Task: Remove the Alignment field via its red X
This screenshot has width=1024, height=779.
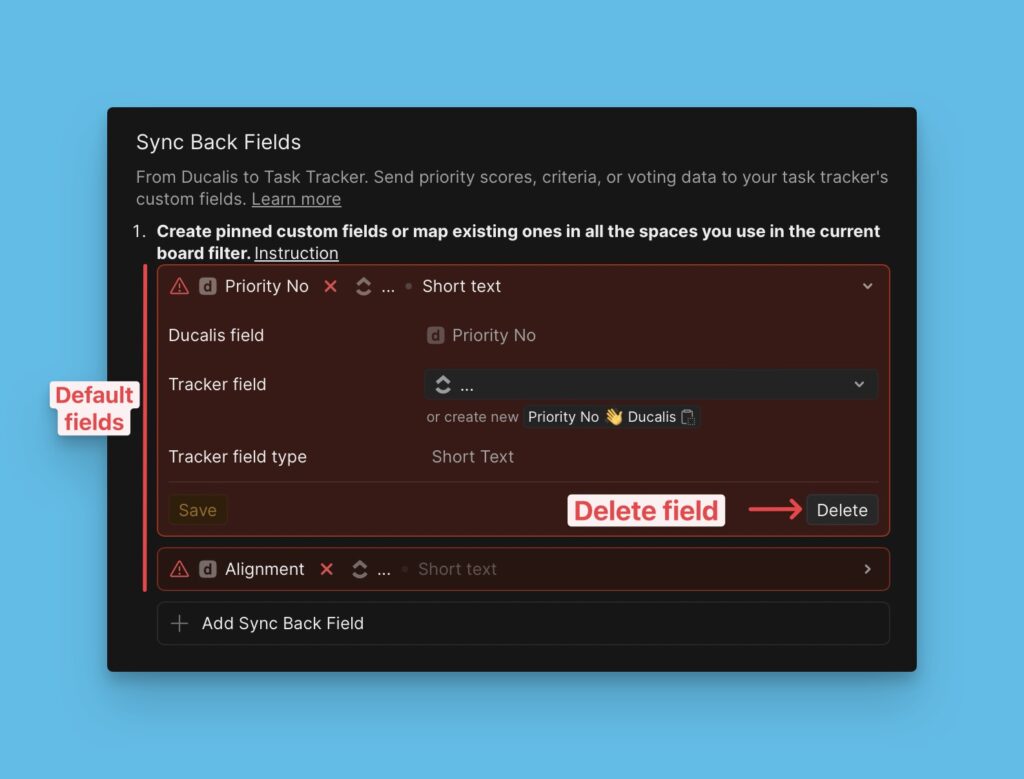Action: tap(326, 569)
